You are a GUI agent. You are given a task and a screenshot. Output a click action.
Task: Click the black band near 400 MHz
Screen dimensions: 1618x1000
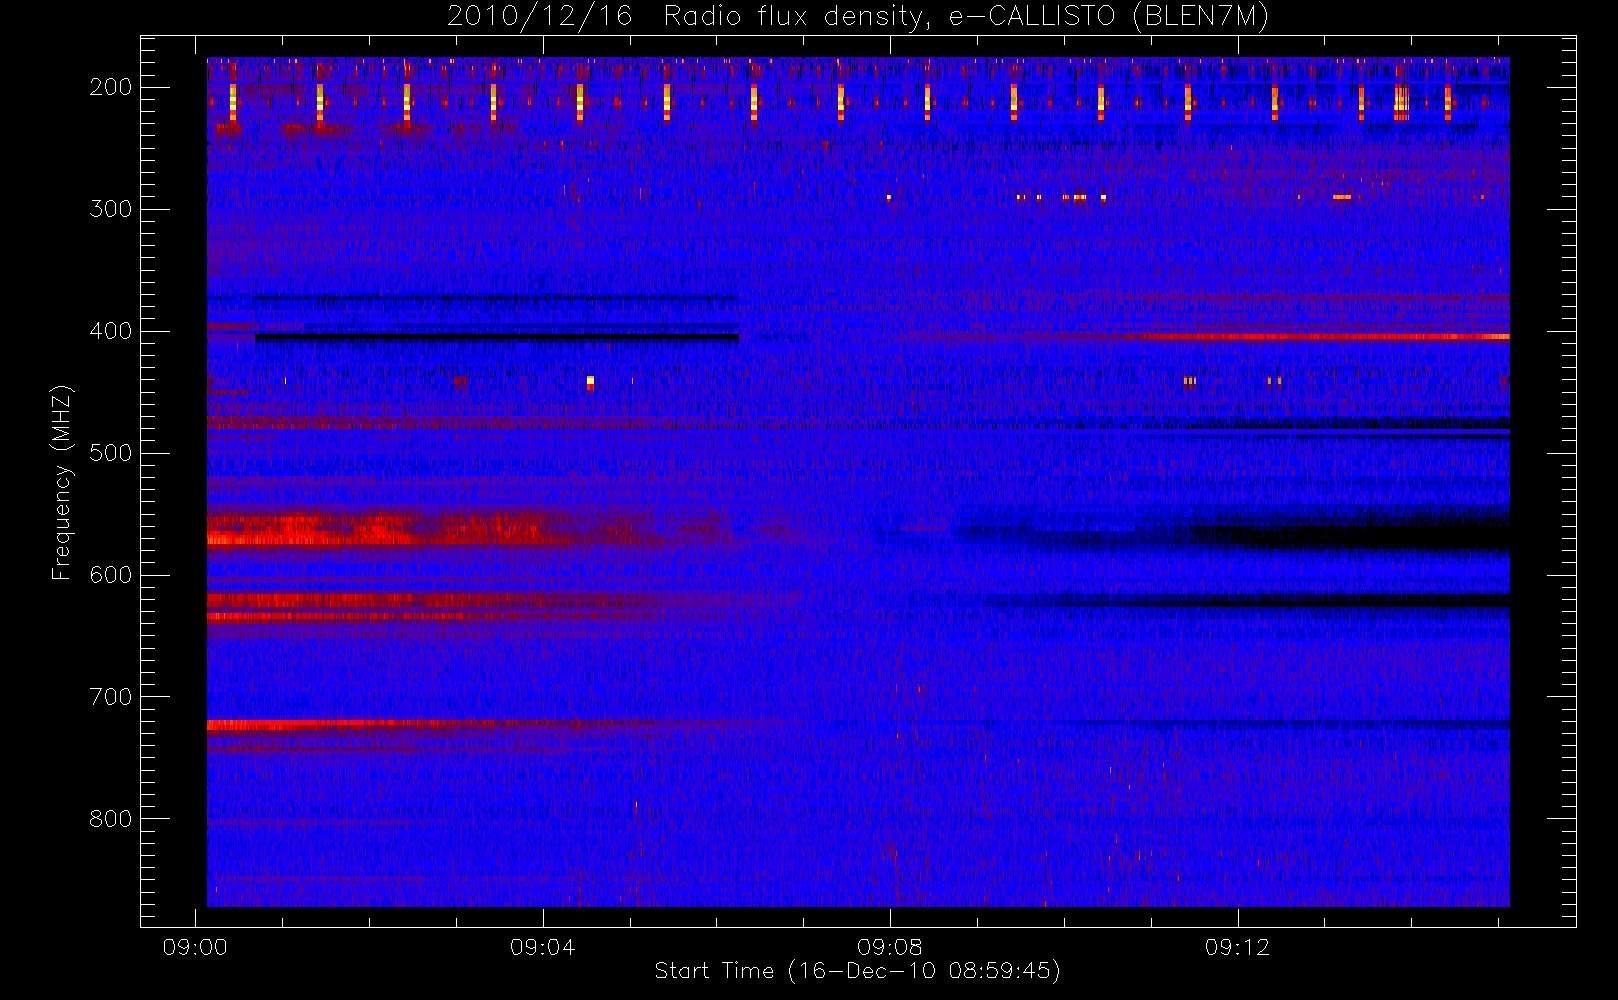pos(497,338)
